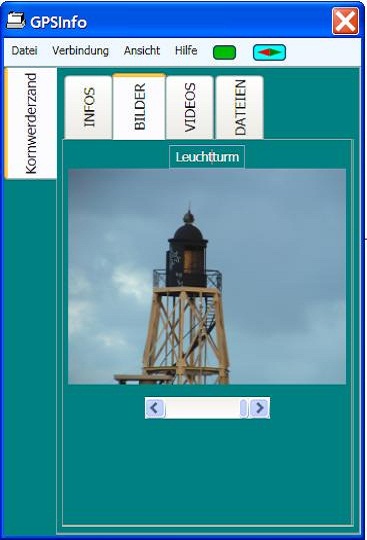Image resolution: width=367 pixels, height=540 pixels.
Task: Open the Hilfe menu
Action: (x=186, y=51)
